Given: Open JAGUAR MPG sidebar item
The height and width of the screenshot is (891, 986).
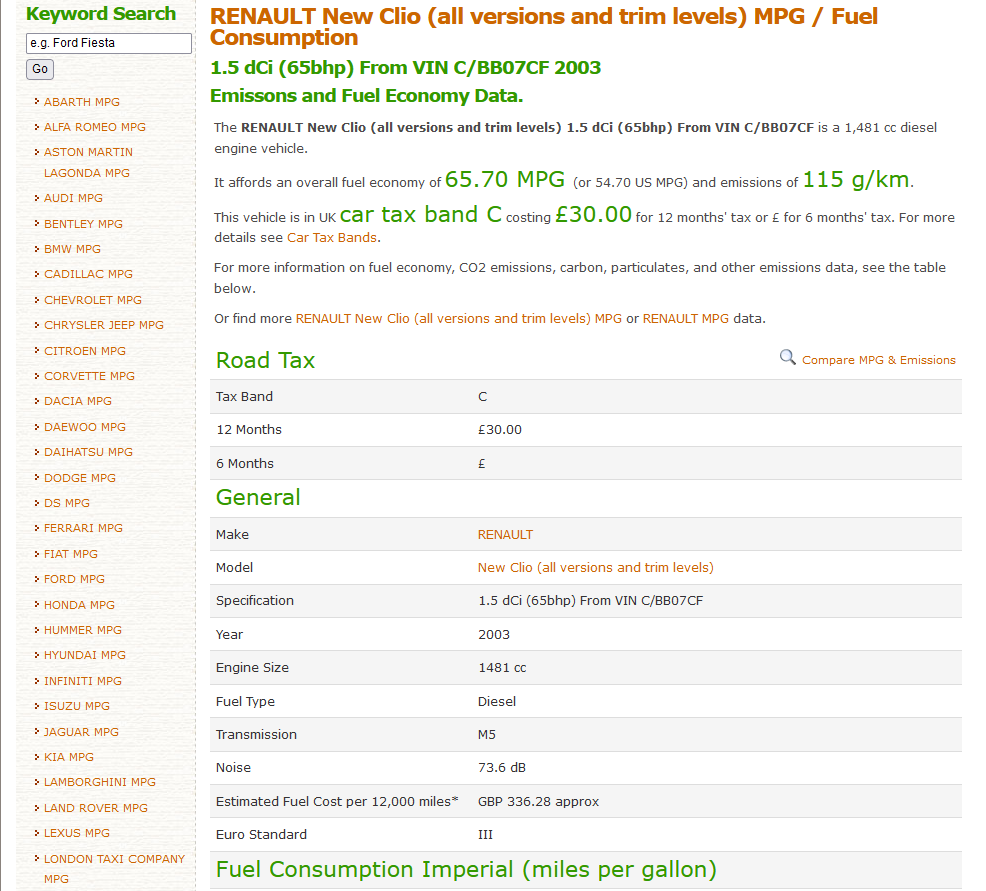Looking at the screenshot, I should click(x=81, y=732).
